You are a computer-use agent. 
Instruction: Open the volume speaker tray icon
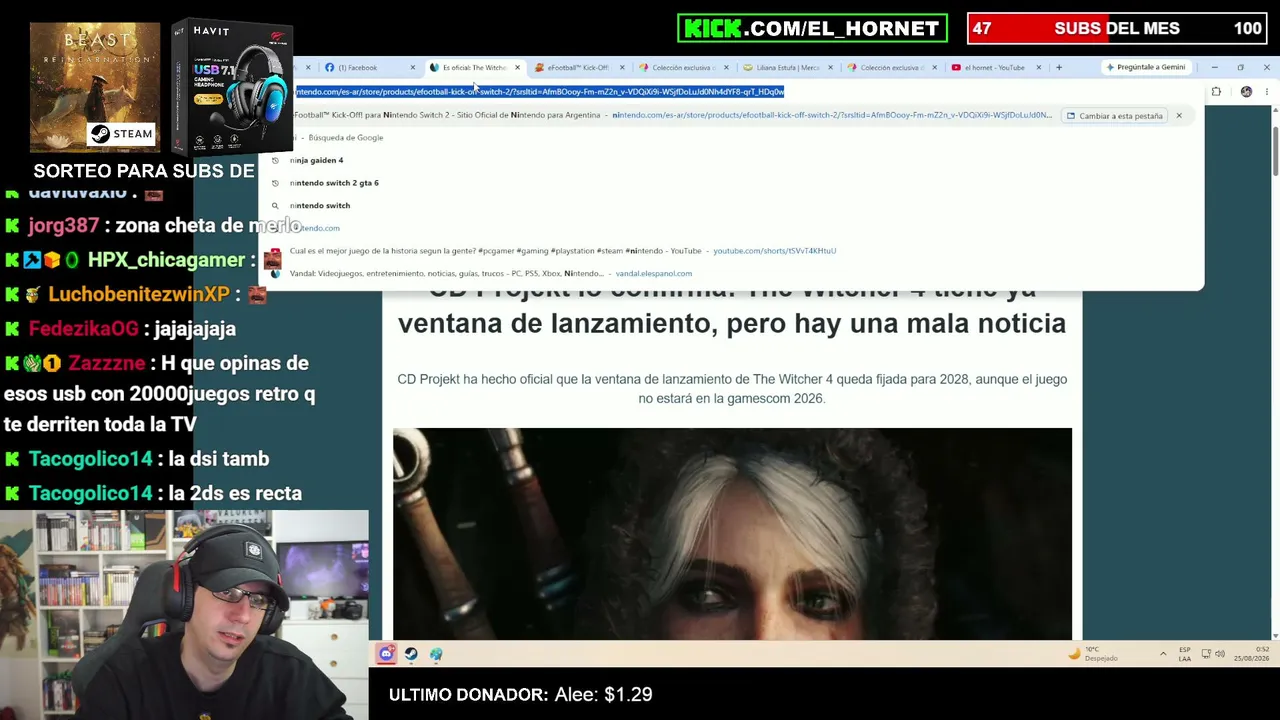coord(1220,654)
